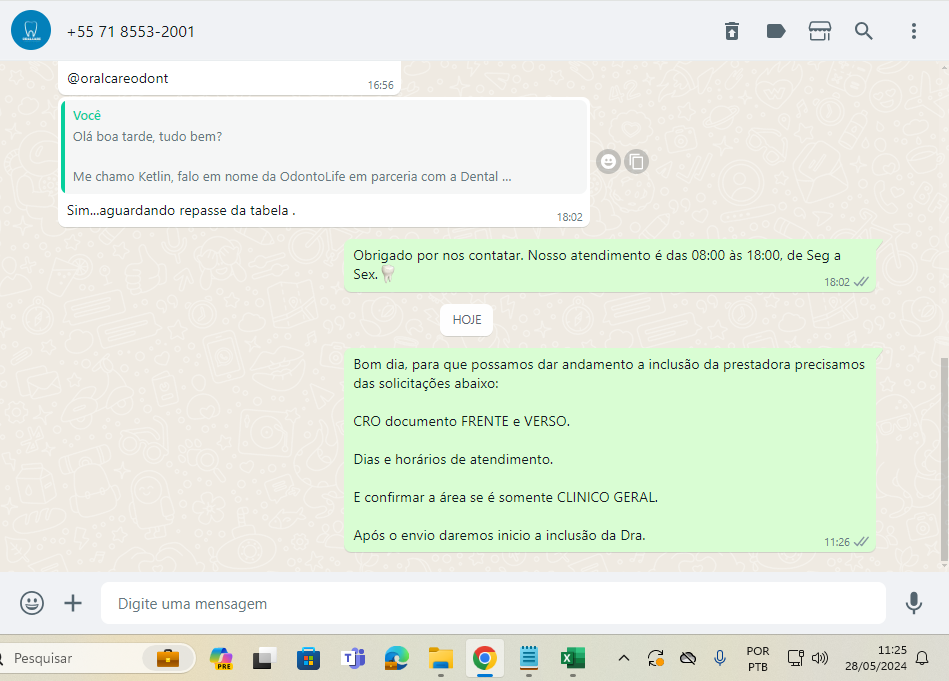The height and width of the screenshot is (681, 949).
Task: Click the microphone tray icon
Action: point(720,658)
